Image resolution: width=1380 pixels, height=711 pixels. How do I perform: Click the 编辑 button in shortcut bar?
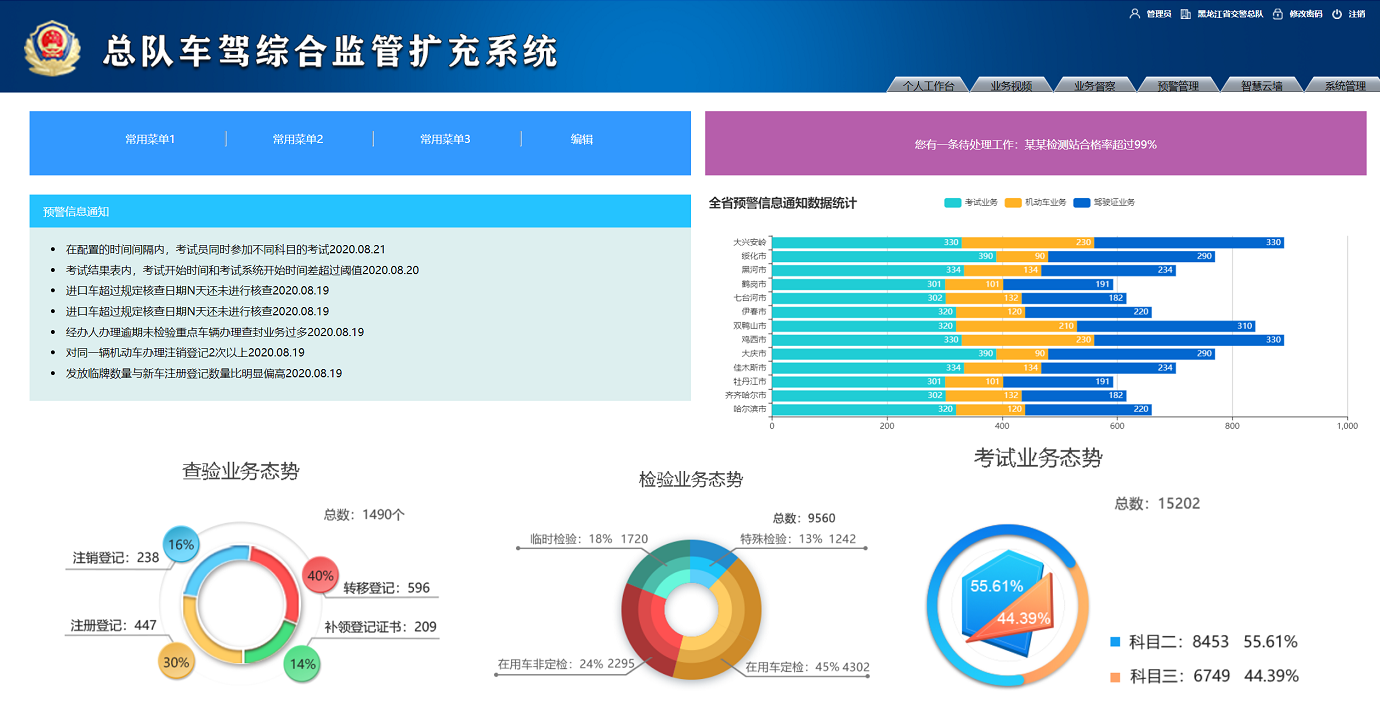pos(582,139)
